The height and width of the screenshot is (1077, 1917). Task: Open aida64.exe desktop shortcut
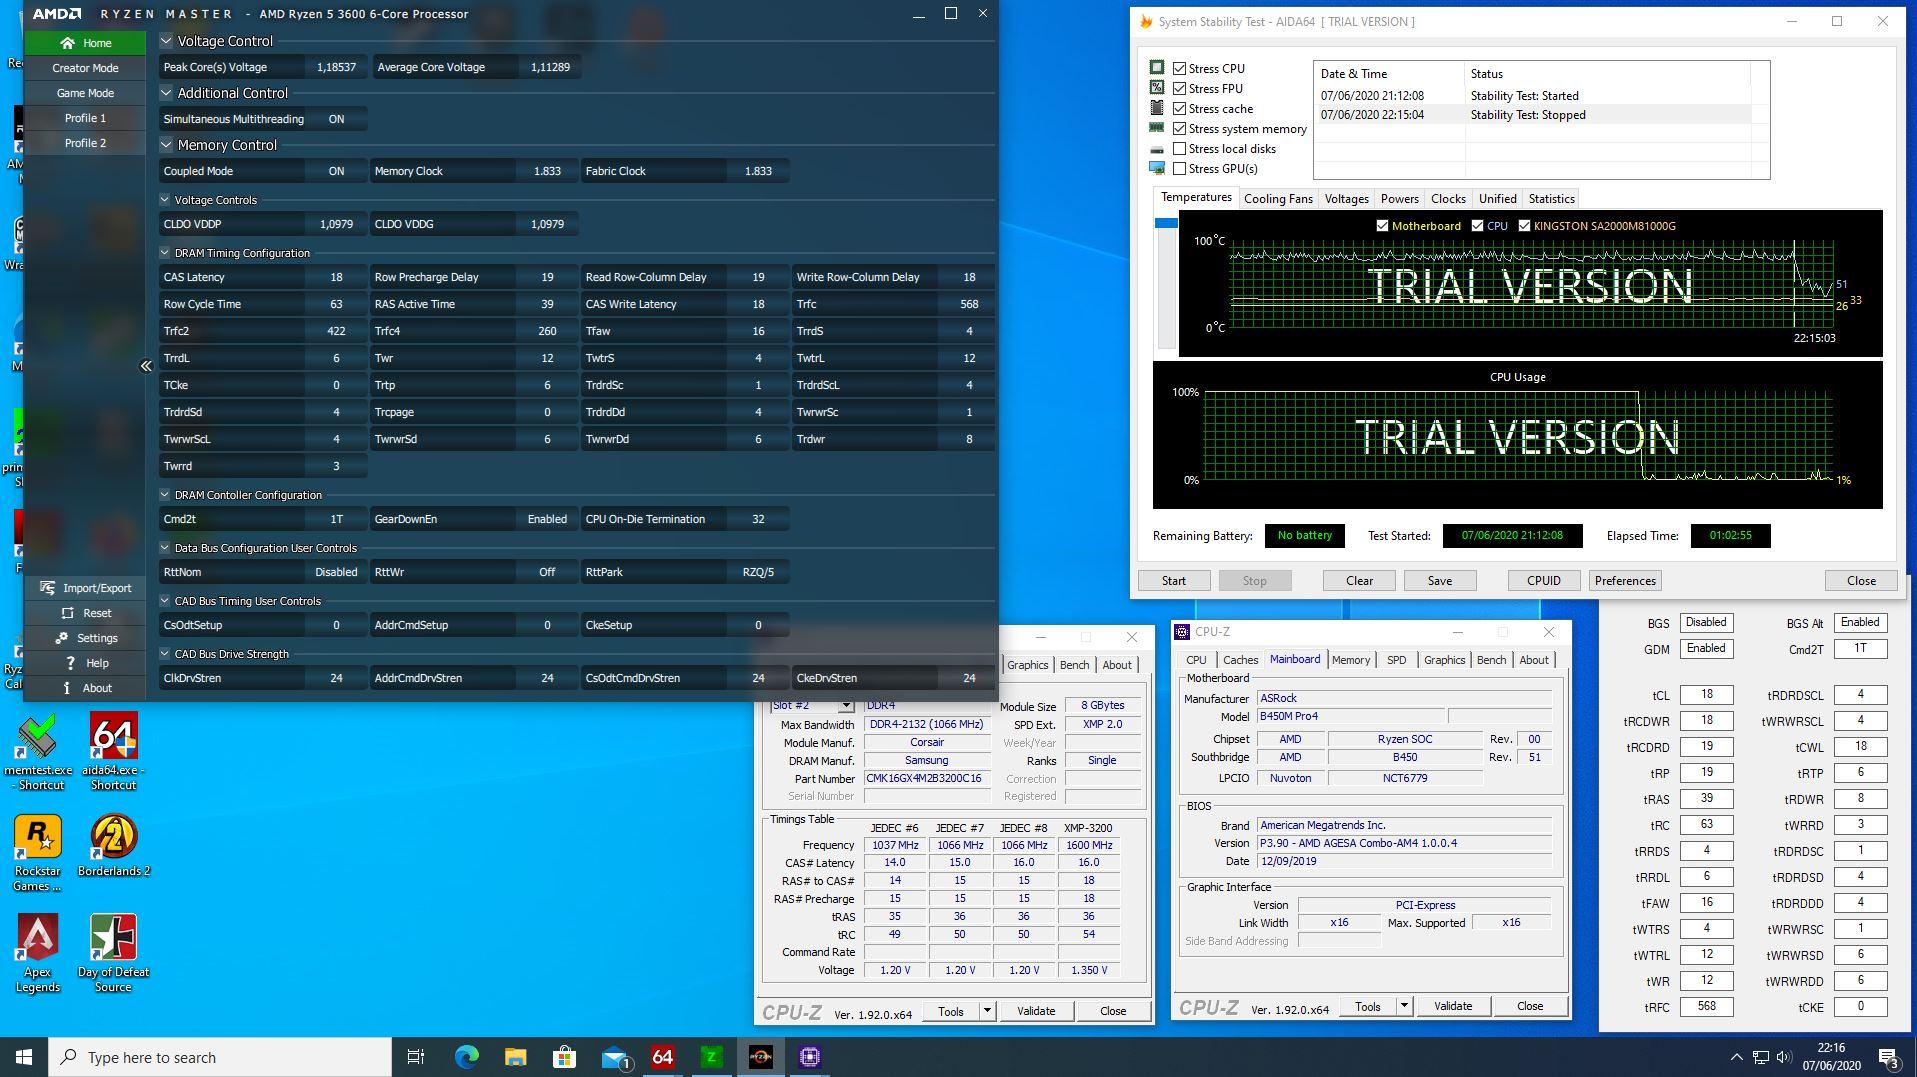pos(113,752)
